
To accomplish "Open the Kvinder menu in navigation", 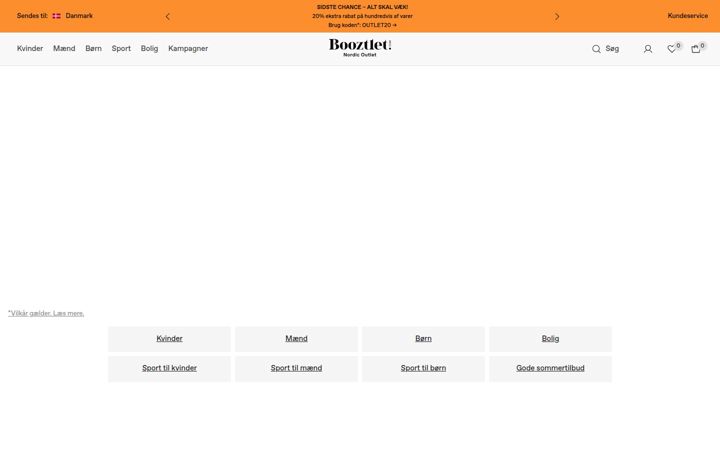I will (30, 48).
